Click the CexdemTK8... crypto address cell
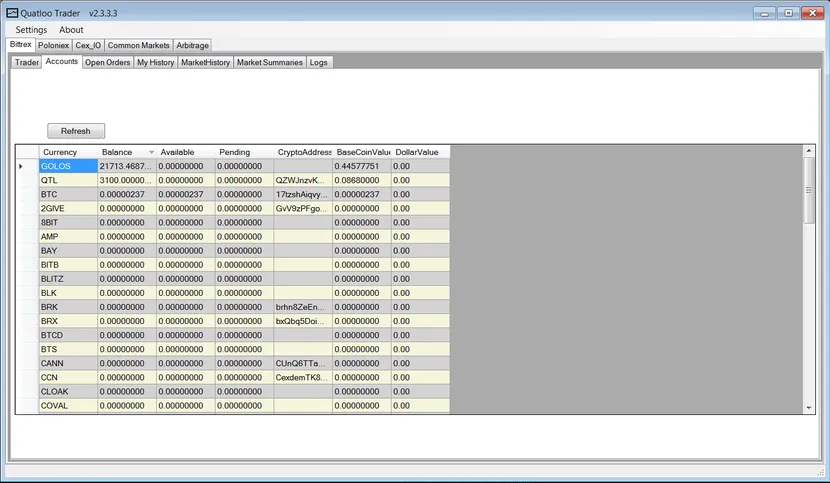Viewport: 830px width, 483px height. click(x=303, y=378)
